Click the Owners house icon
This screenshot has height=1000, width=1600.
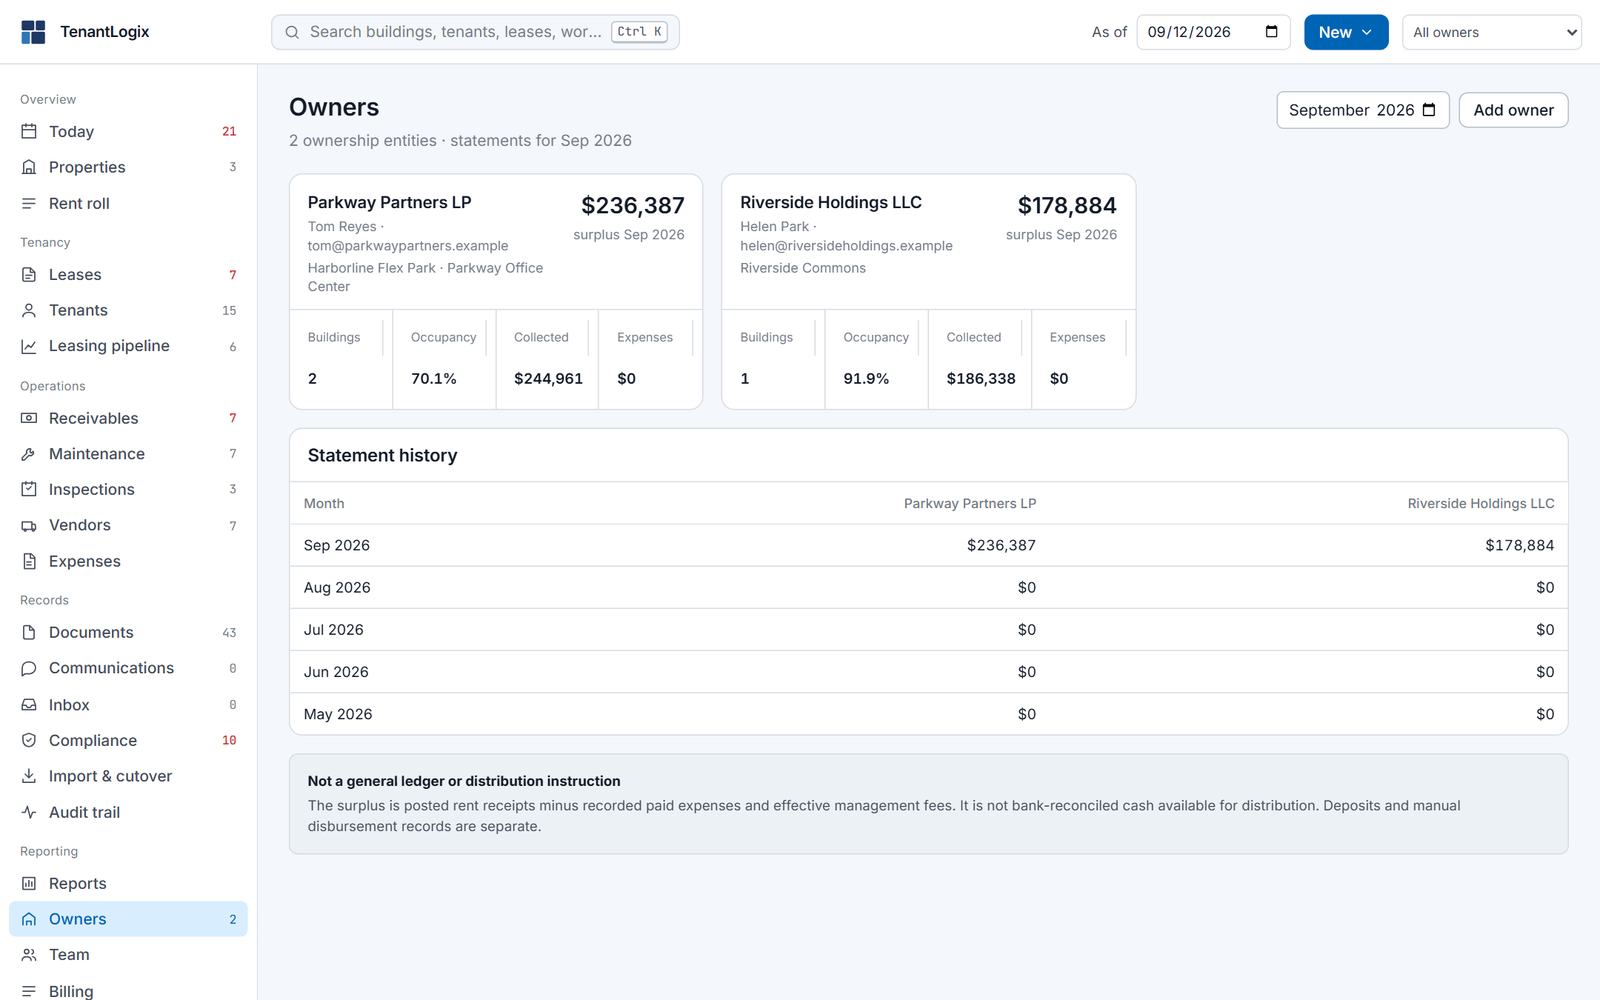click(29, 919)
